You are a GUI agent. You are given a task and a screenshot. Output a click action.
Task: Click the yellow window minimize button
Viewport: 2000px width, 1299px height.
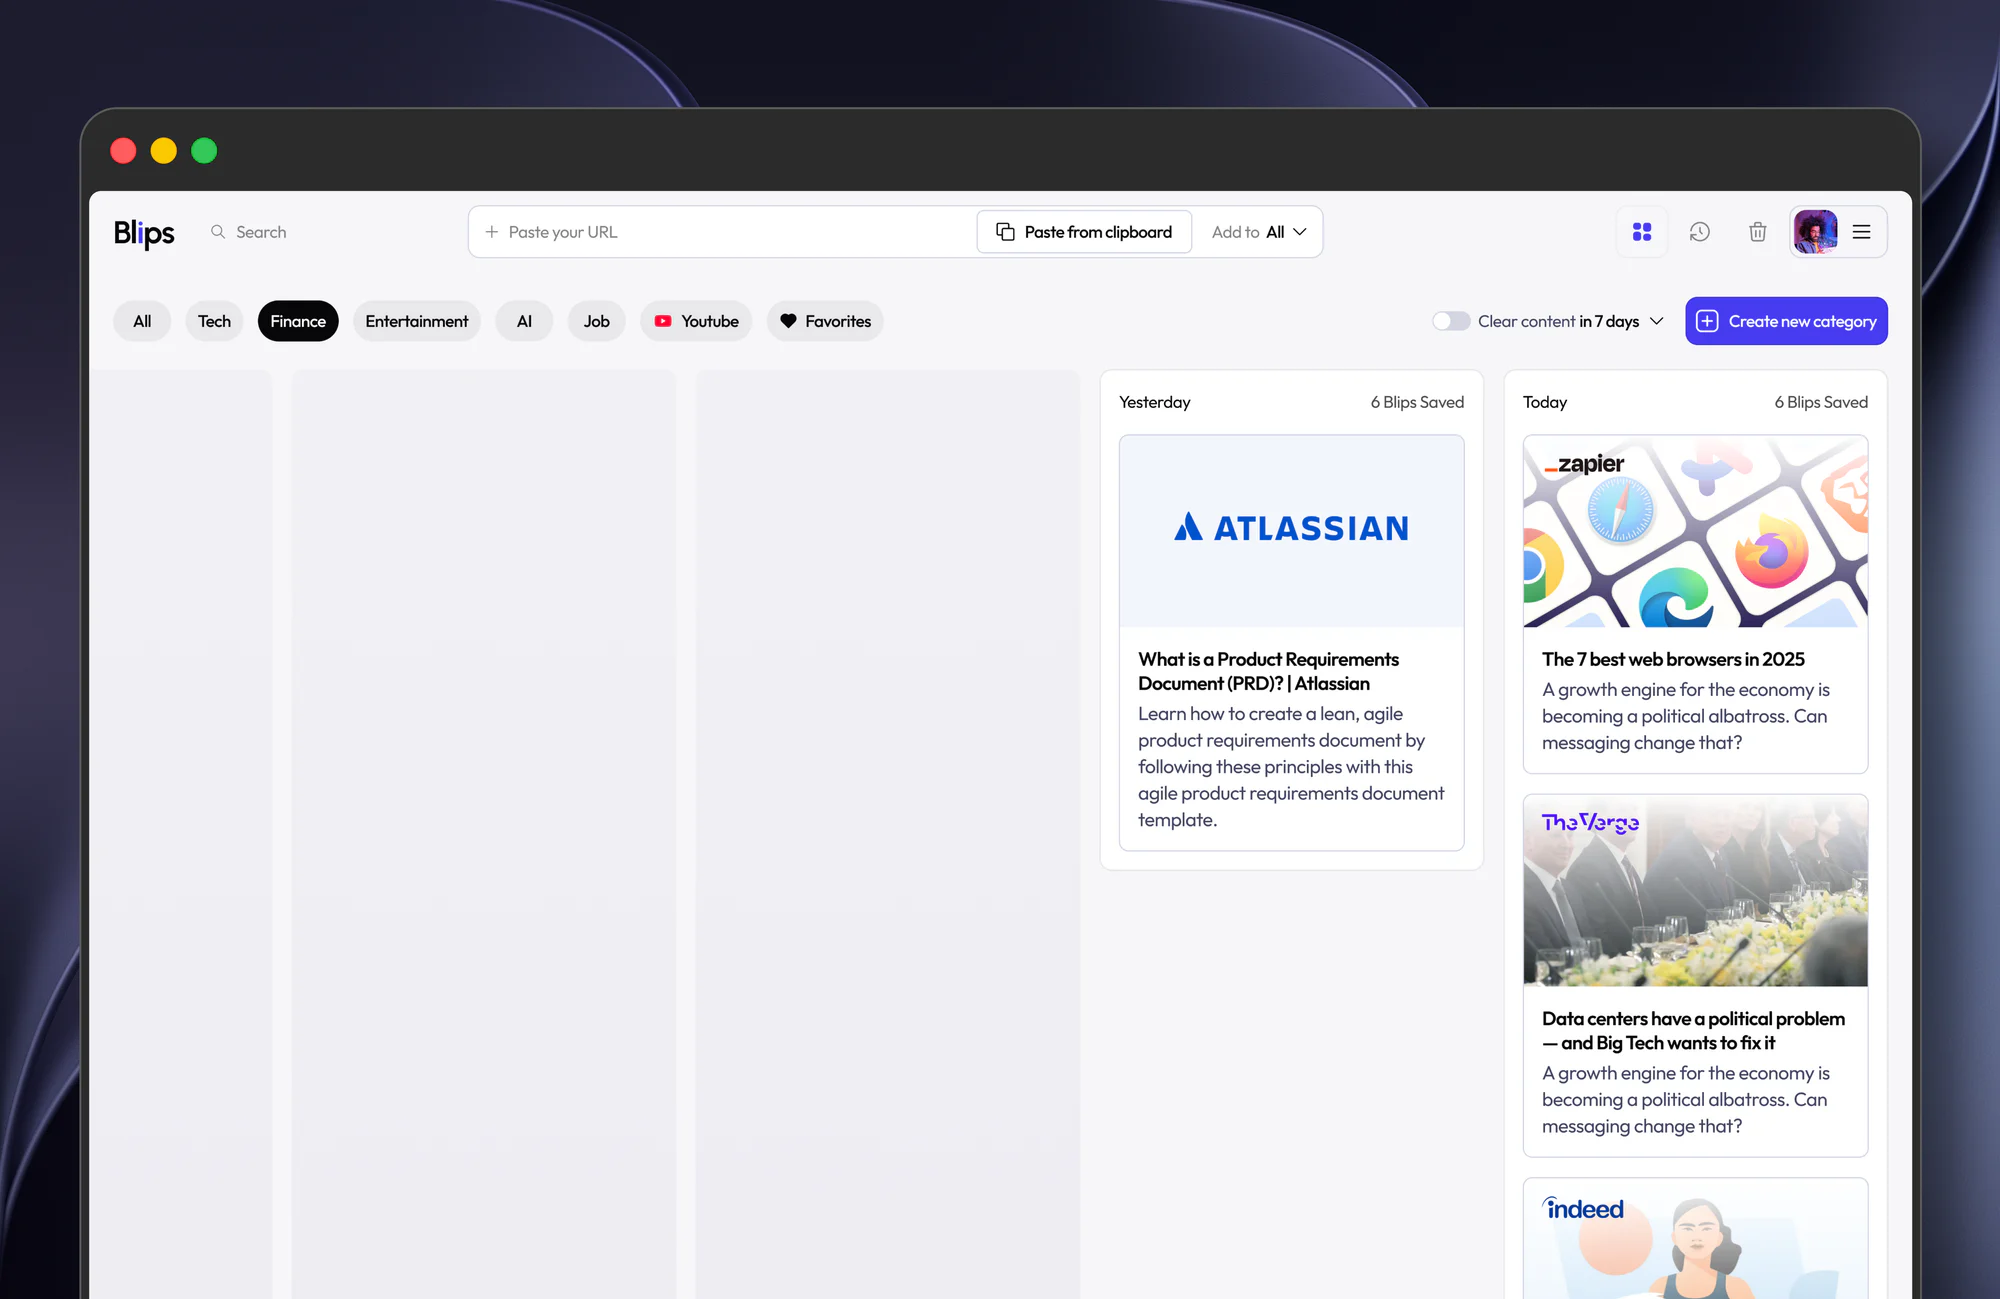pos(164,150)
